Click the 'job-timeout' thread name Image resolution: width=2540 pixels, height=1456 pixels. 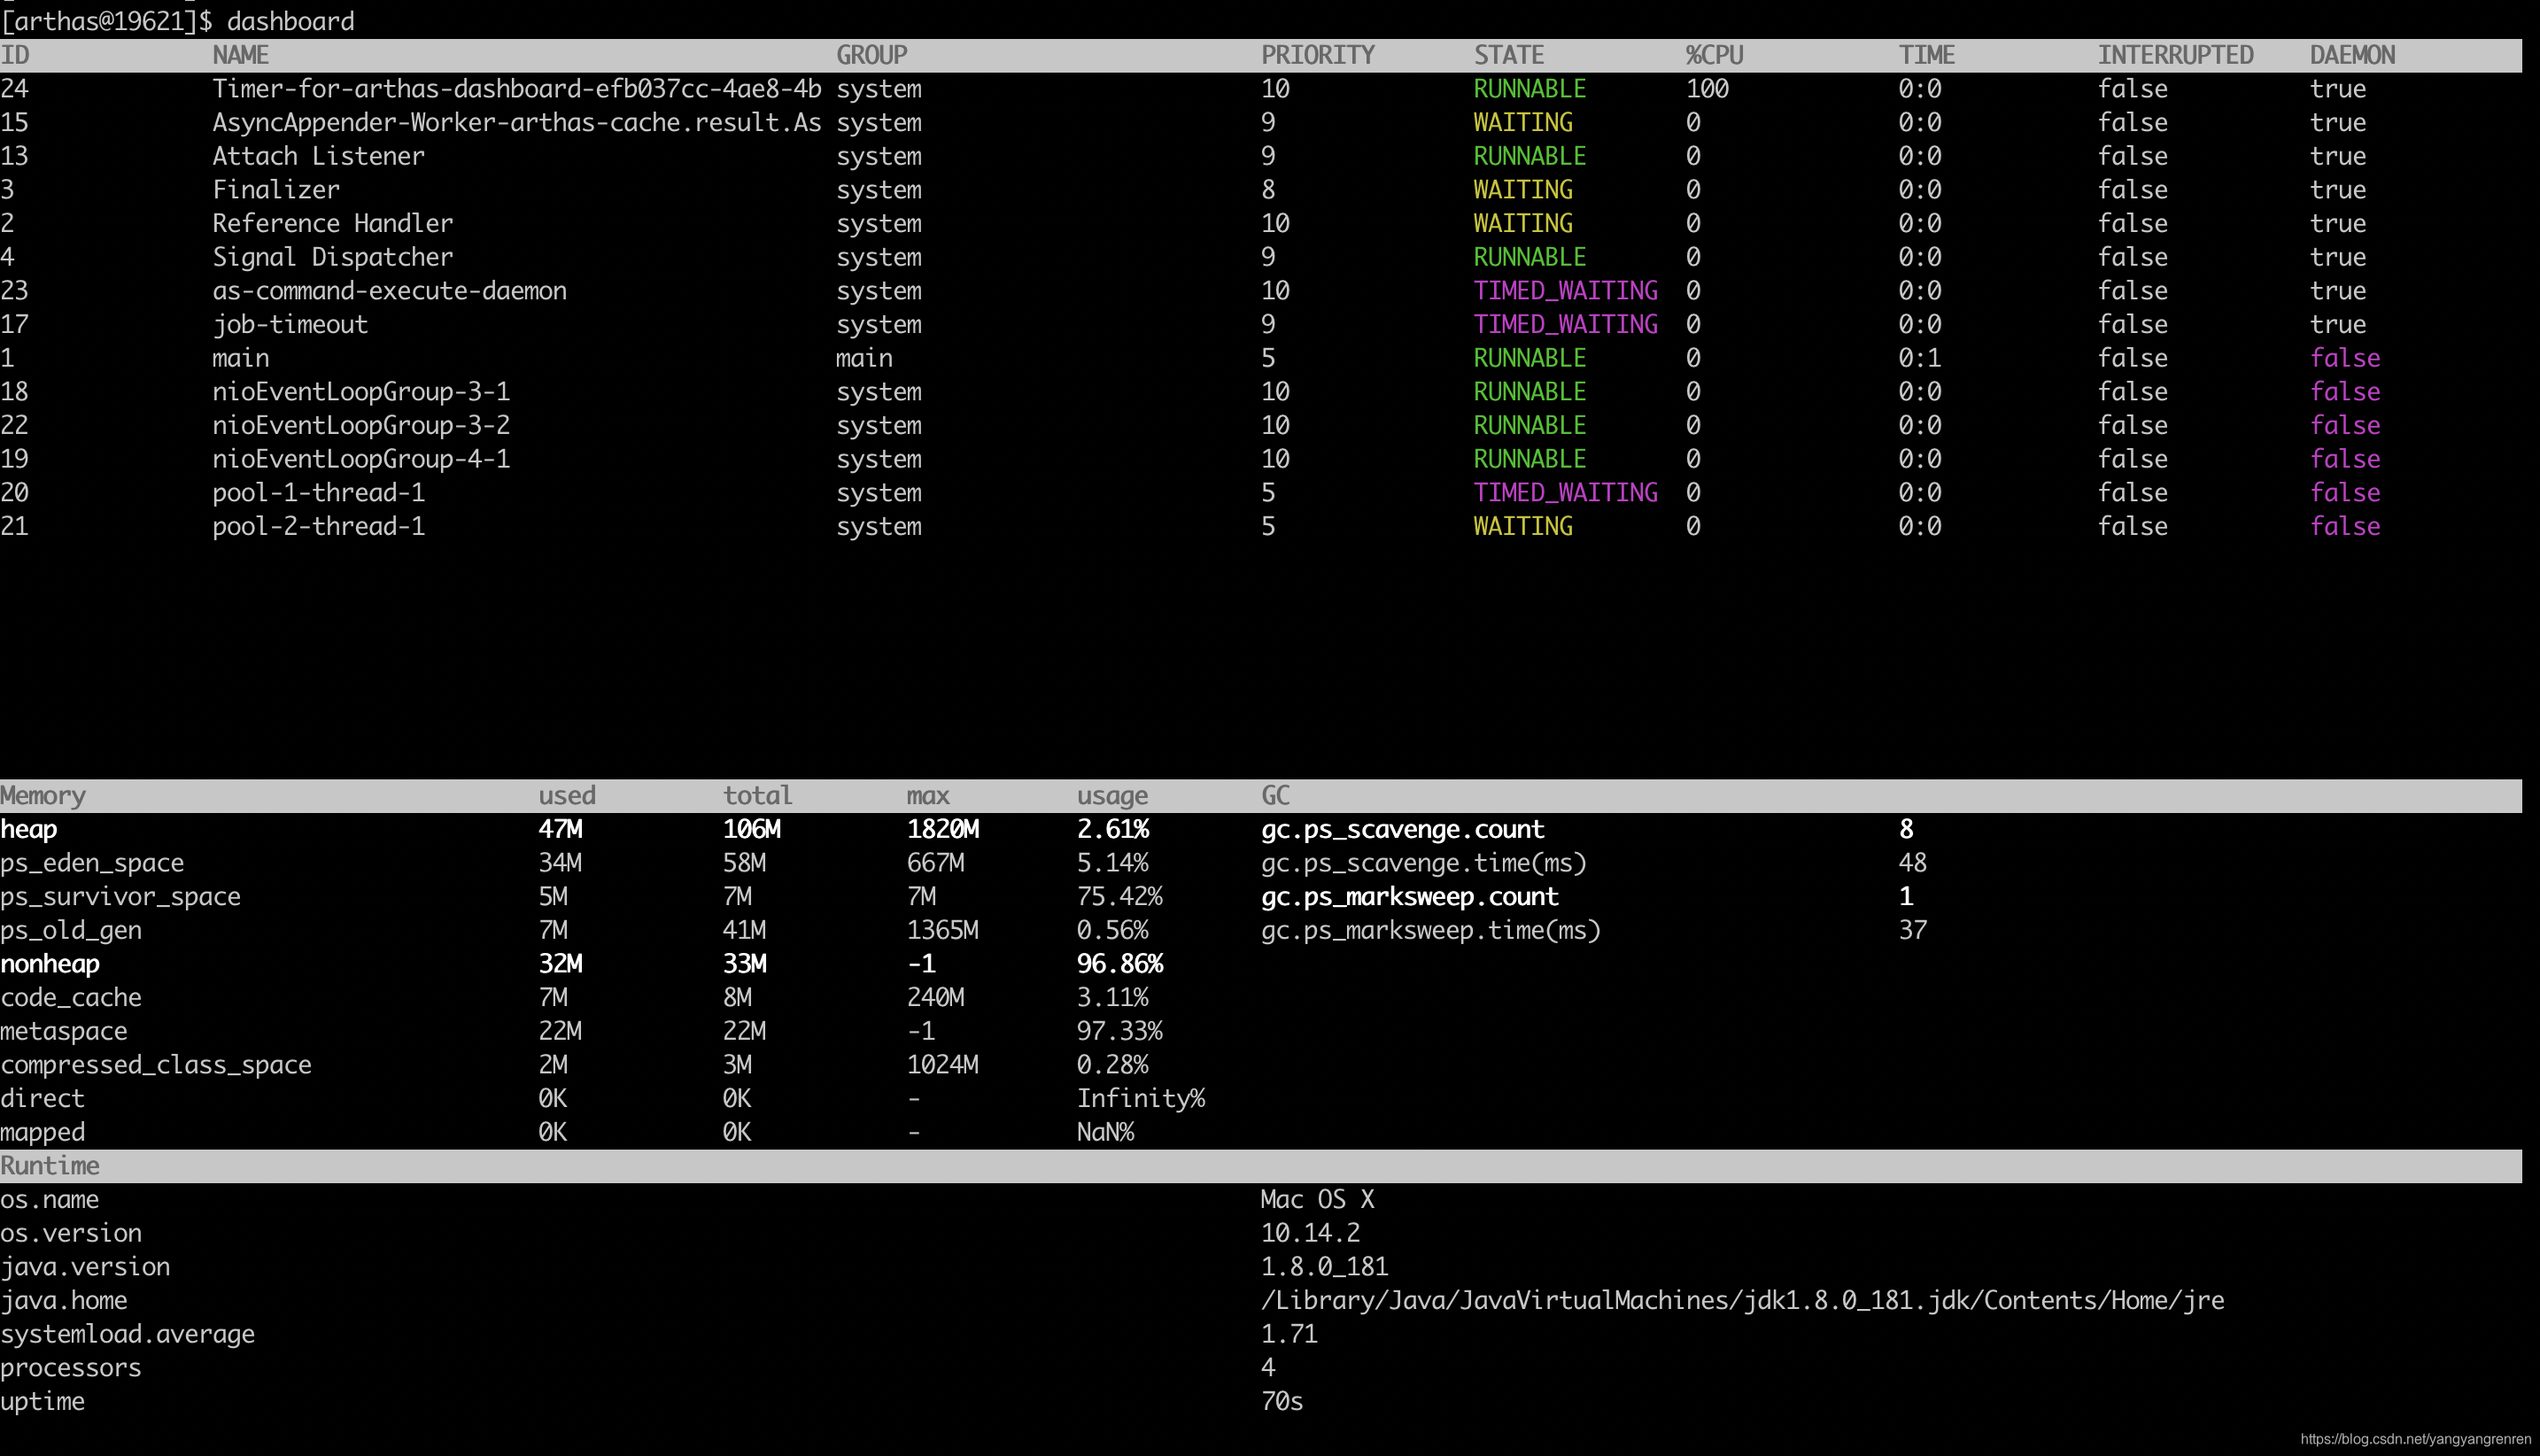(290, 324)
